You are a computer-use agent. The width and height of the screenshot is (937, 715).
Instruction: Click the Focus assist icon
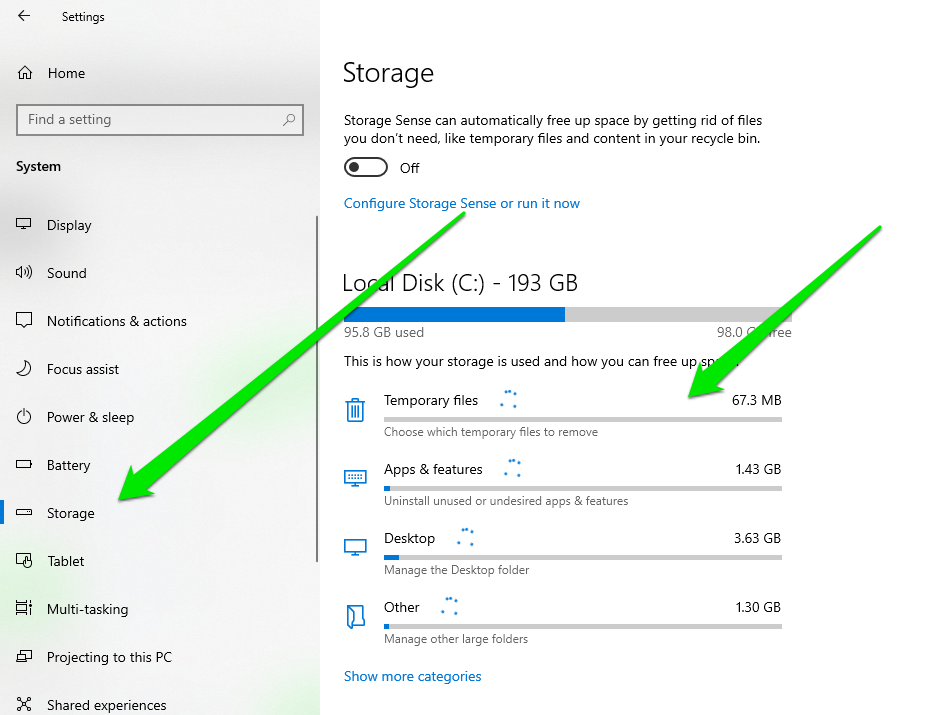tap(22, 369)
